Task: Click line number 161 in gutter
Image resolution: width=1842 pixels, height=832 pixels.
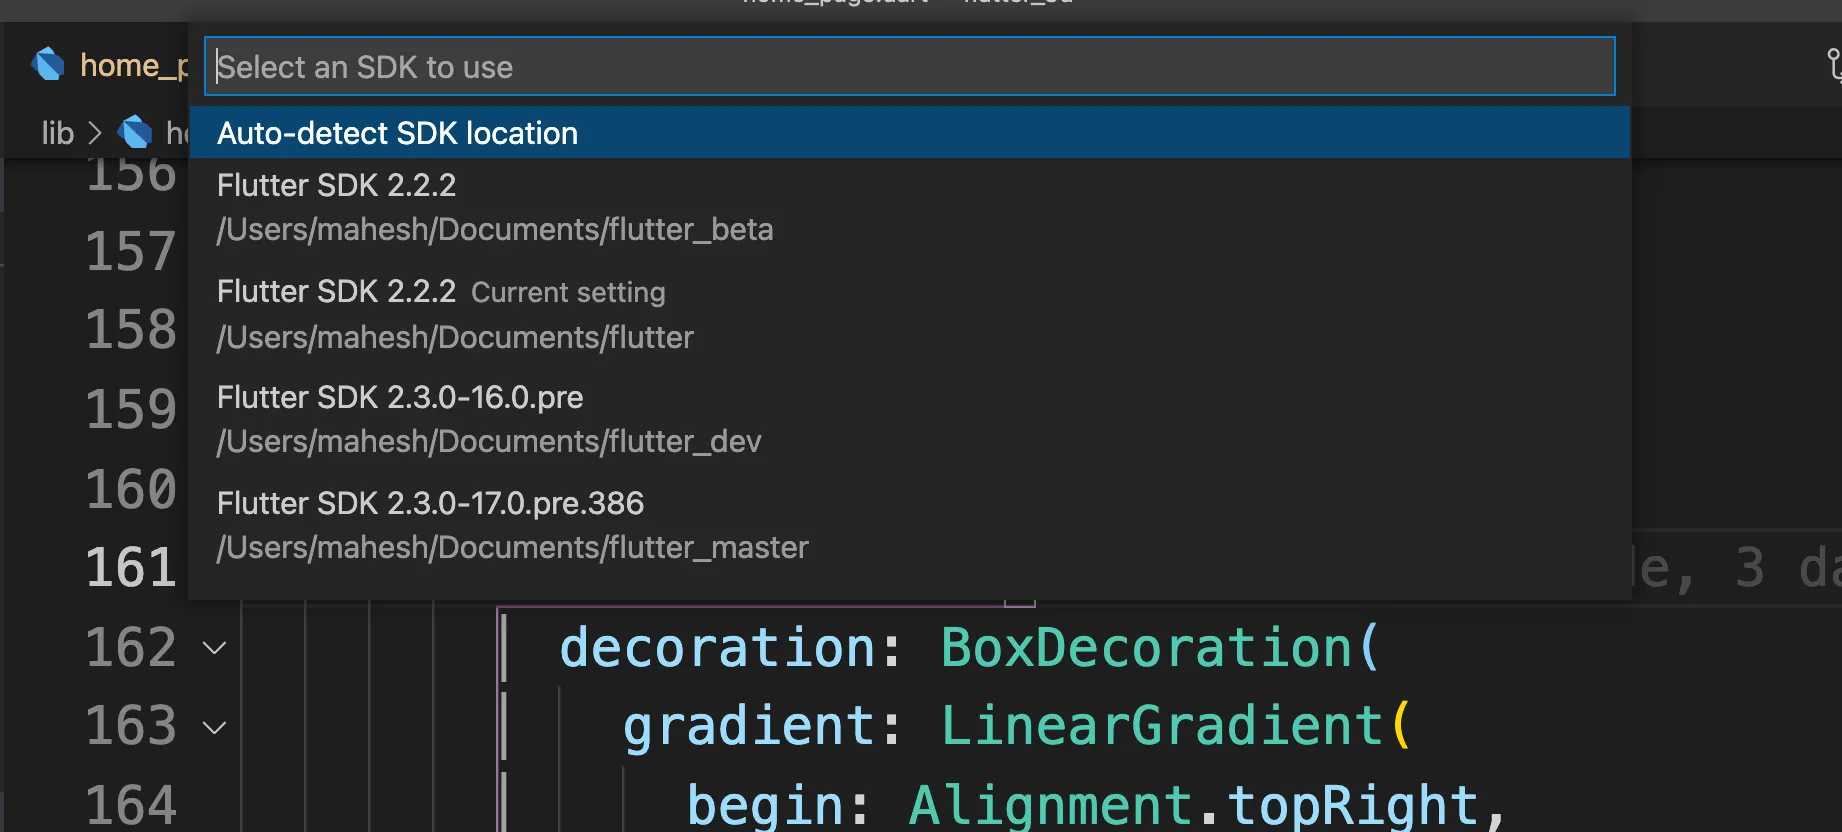Action: pos(131,568)
